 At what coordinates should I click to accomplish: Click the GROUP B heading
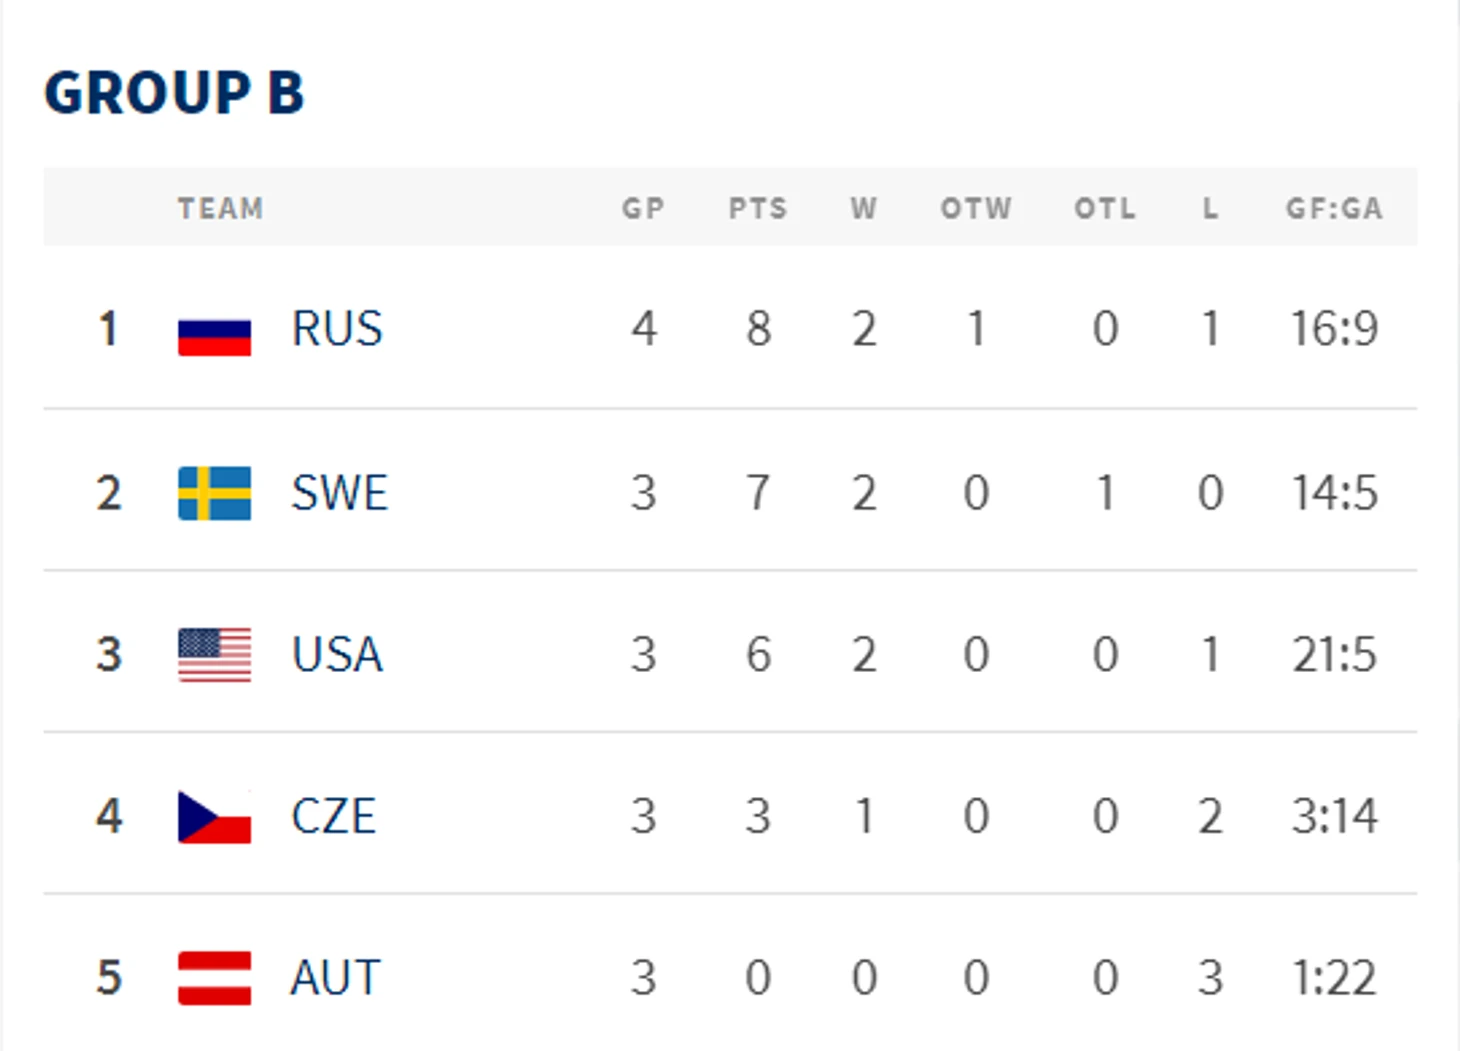coord(174,93)
